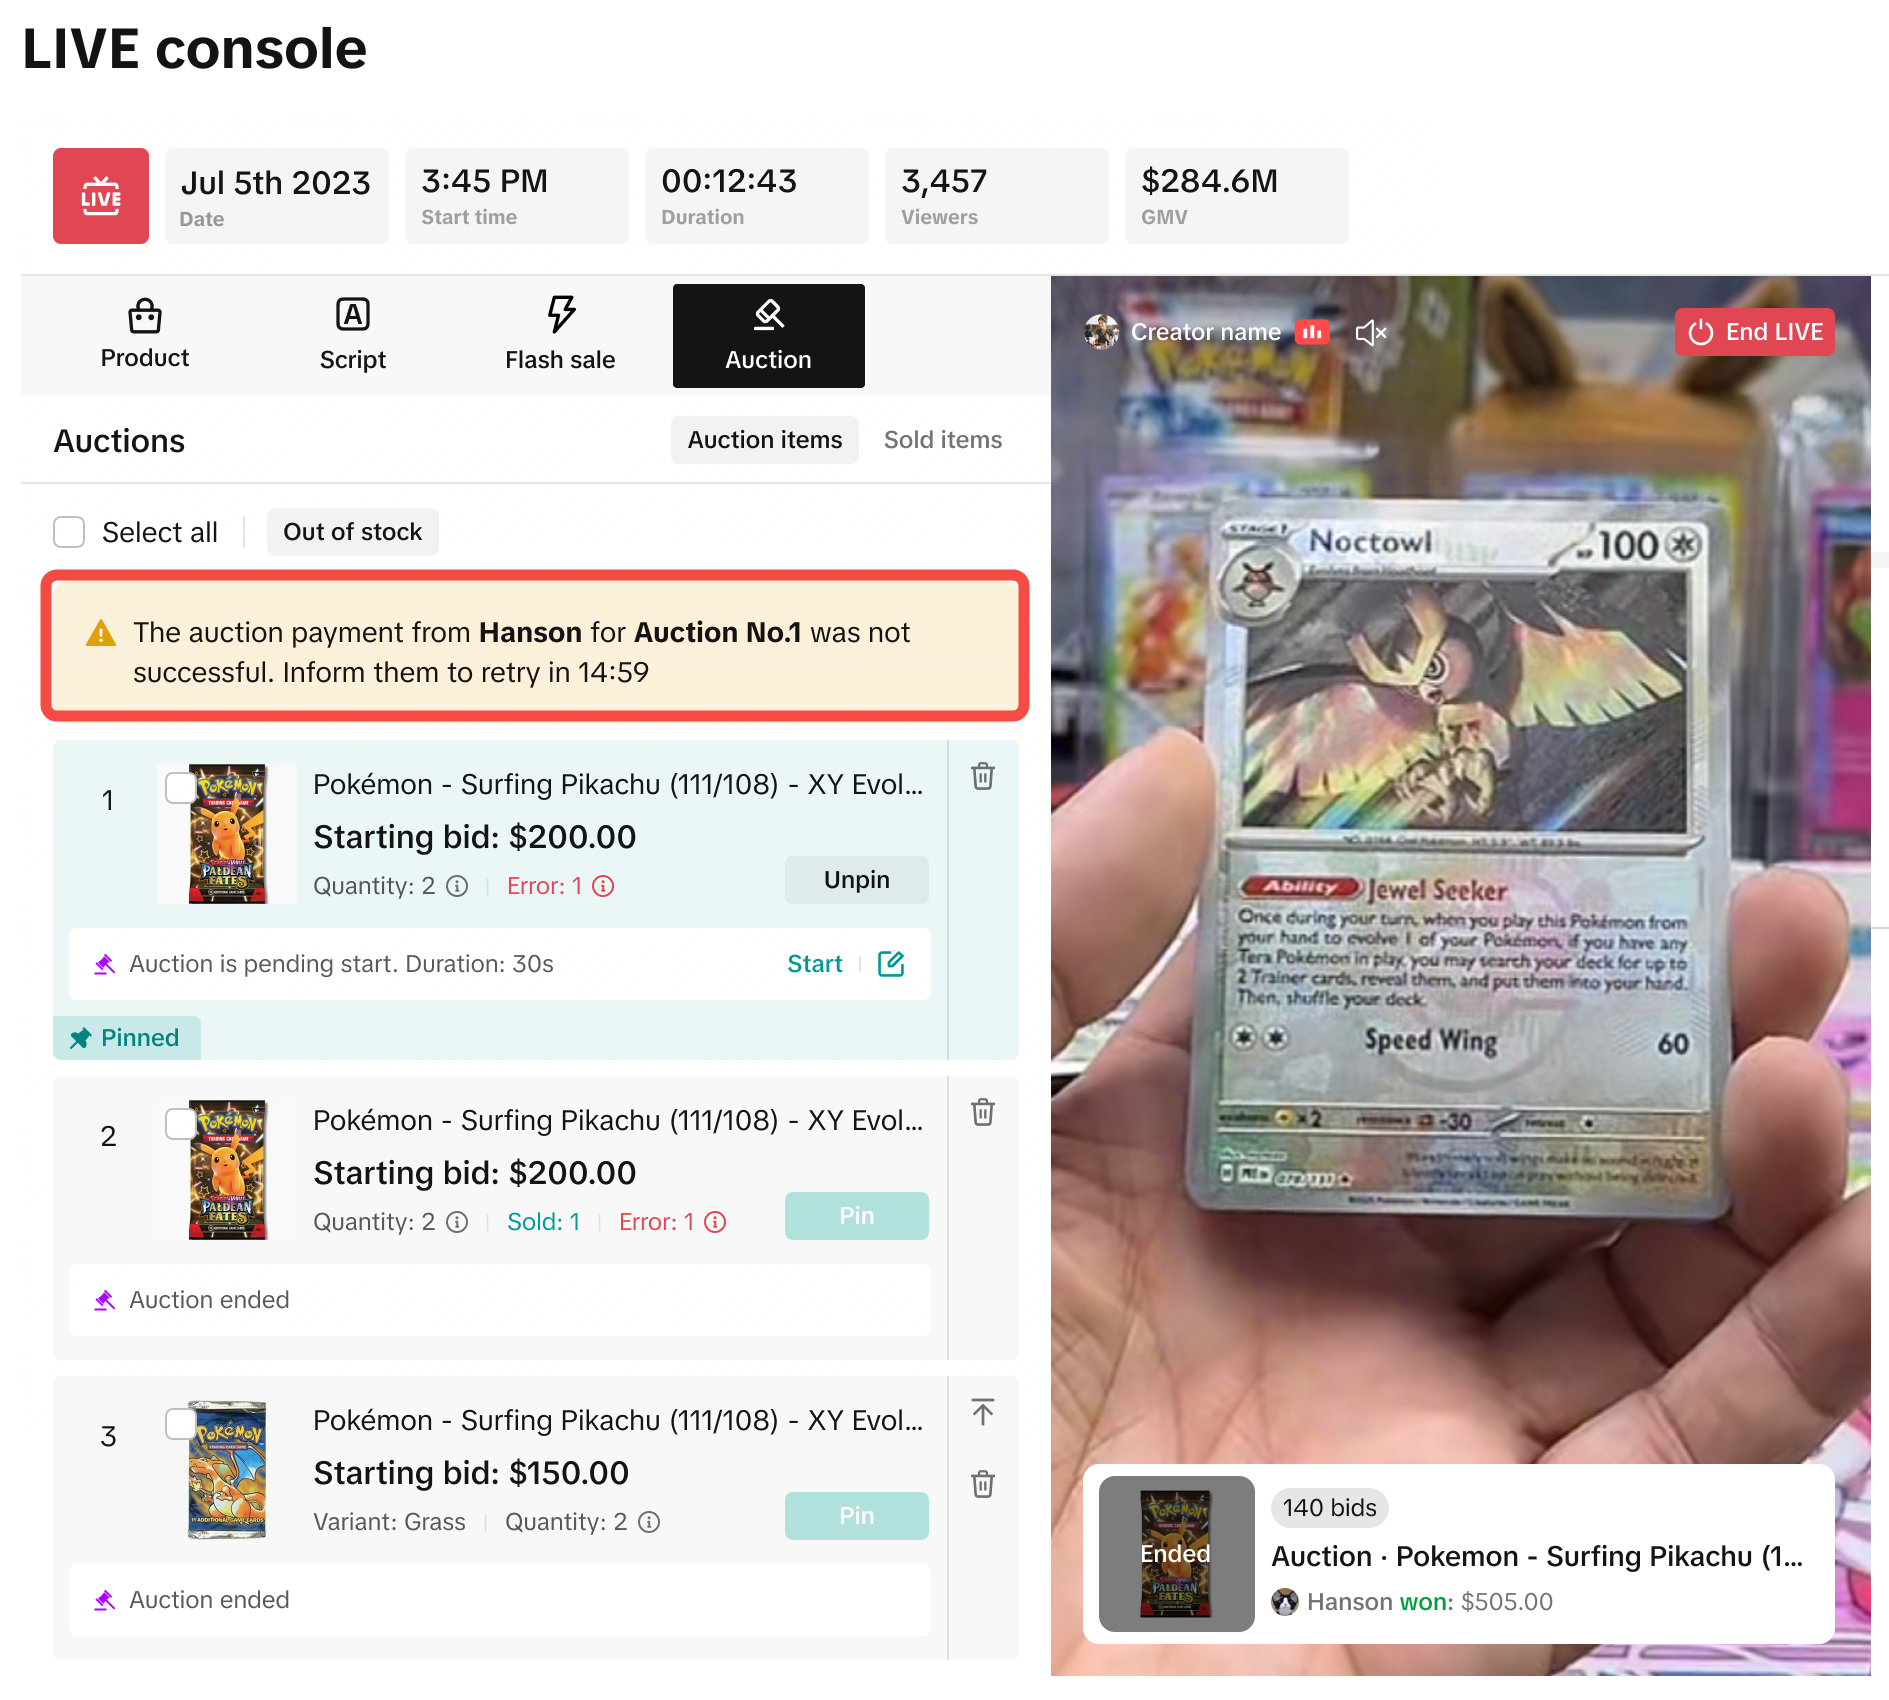Show error info for auction item 2
This screenshot has width=1889, height=1700.
pos(715,1222)
